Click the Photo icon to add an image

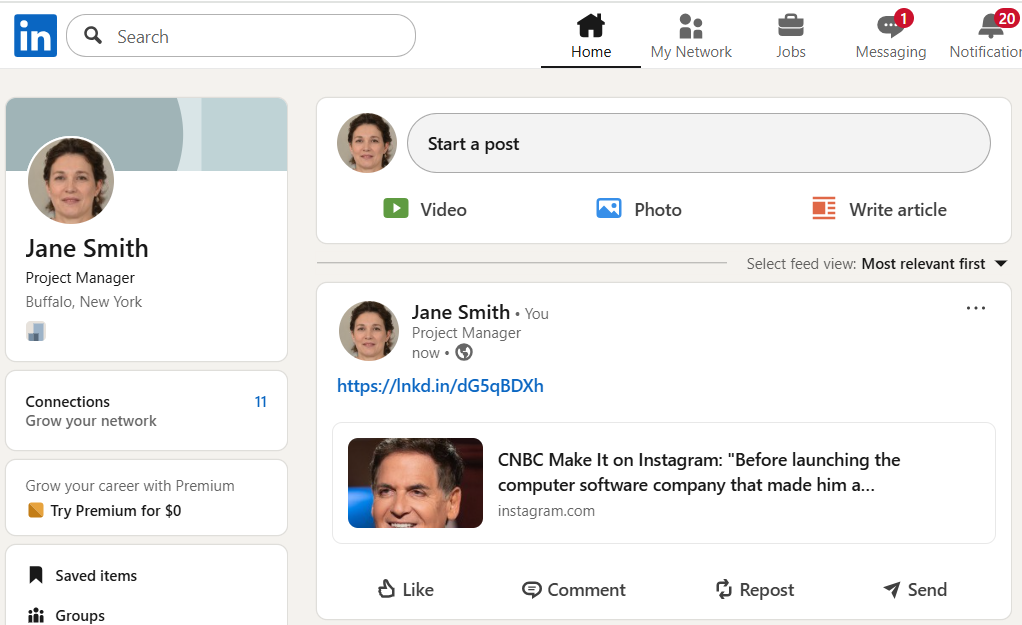point(609,209)
